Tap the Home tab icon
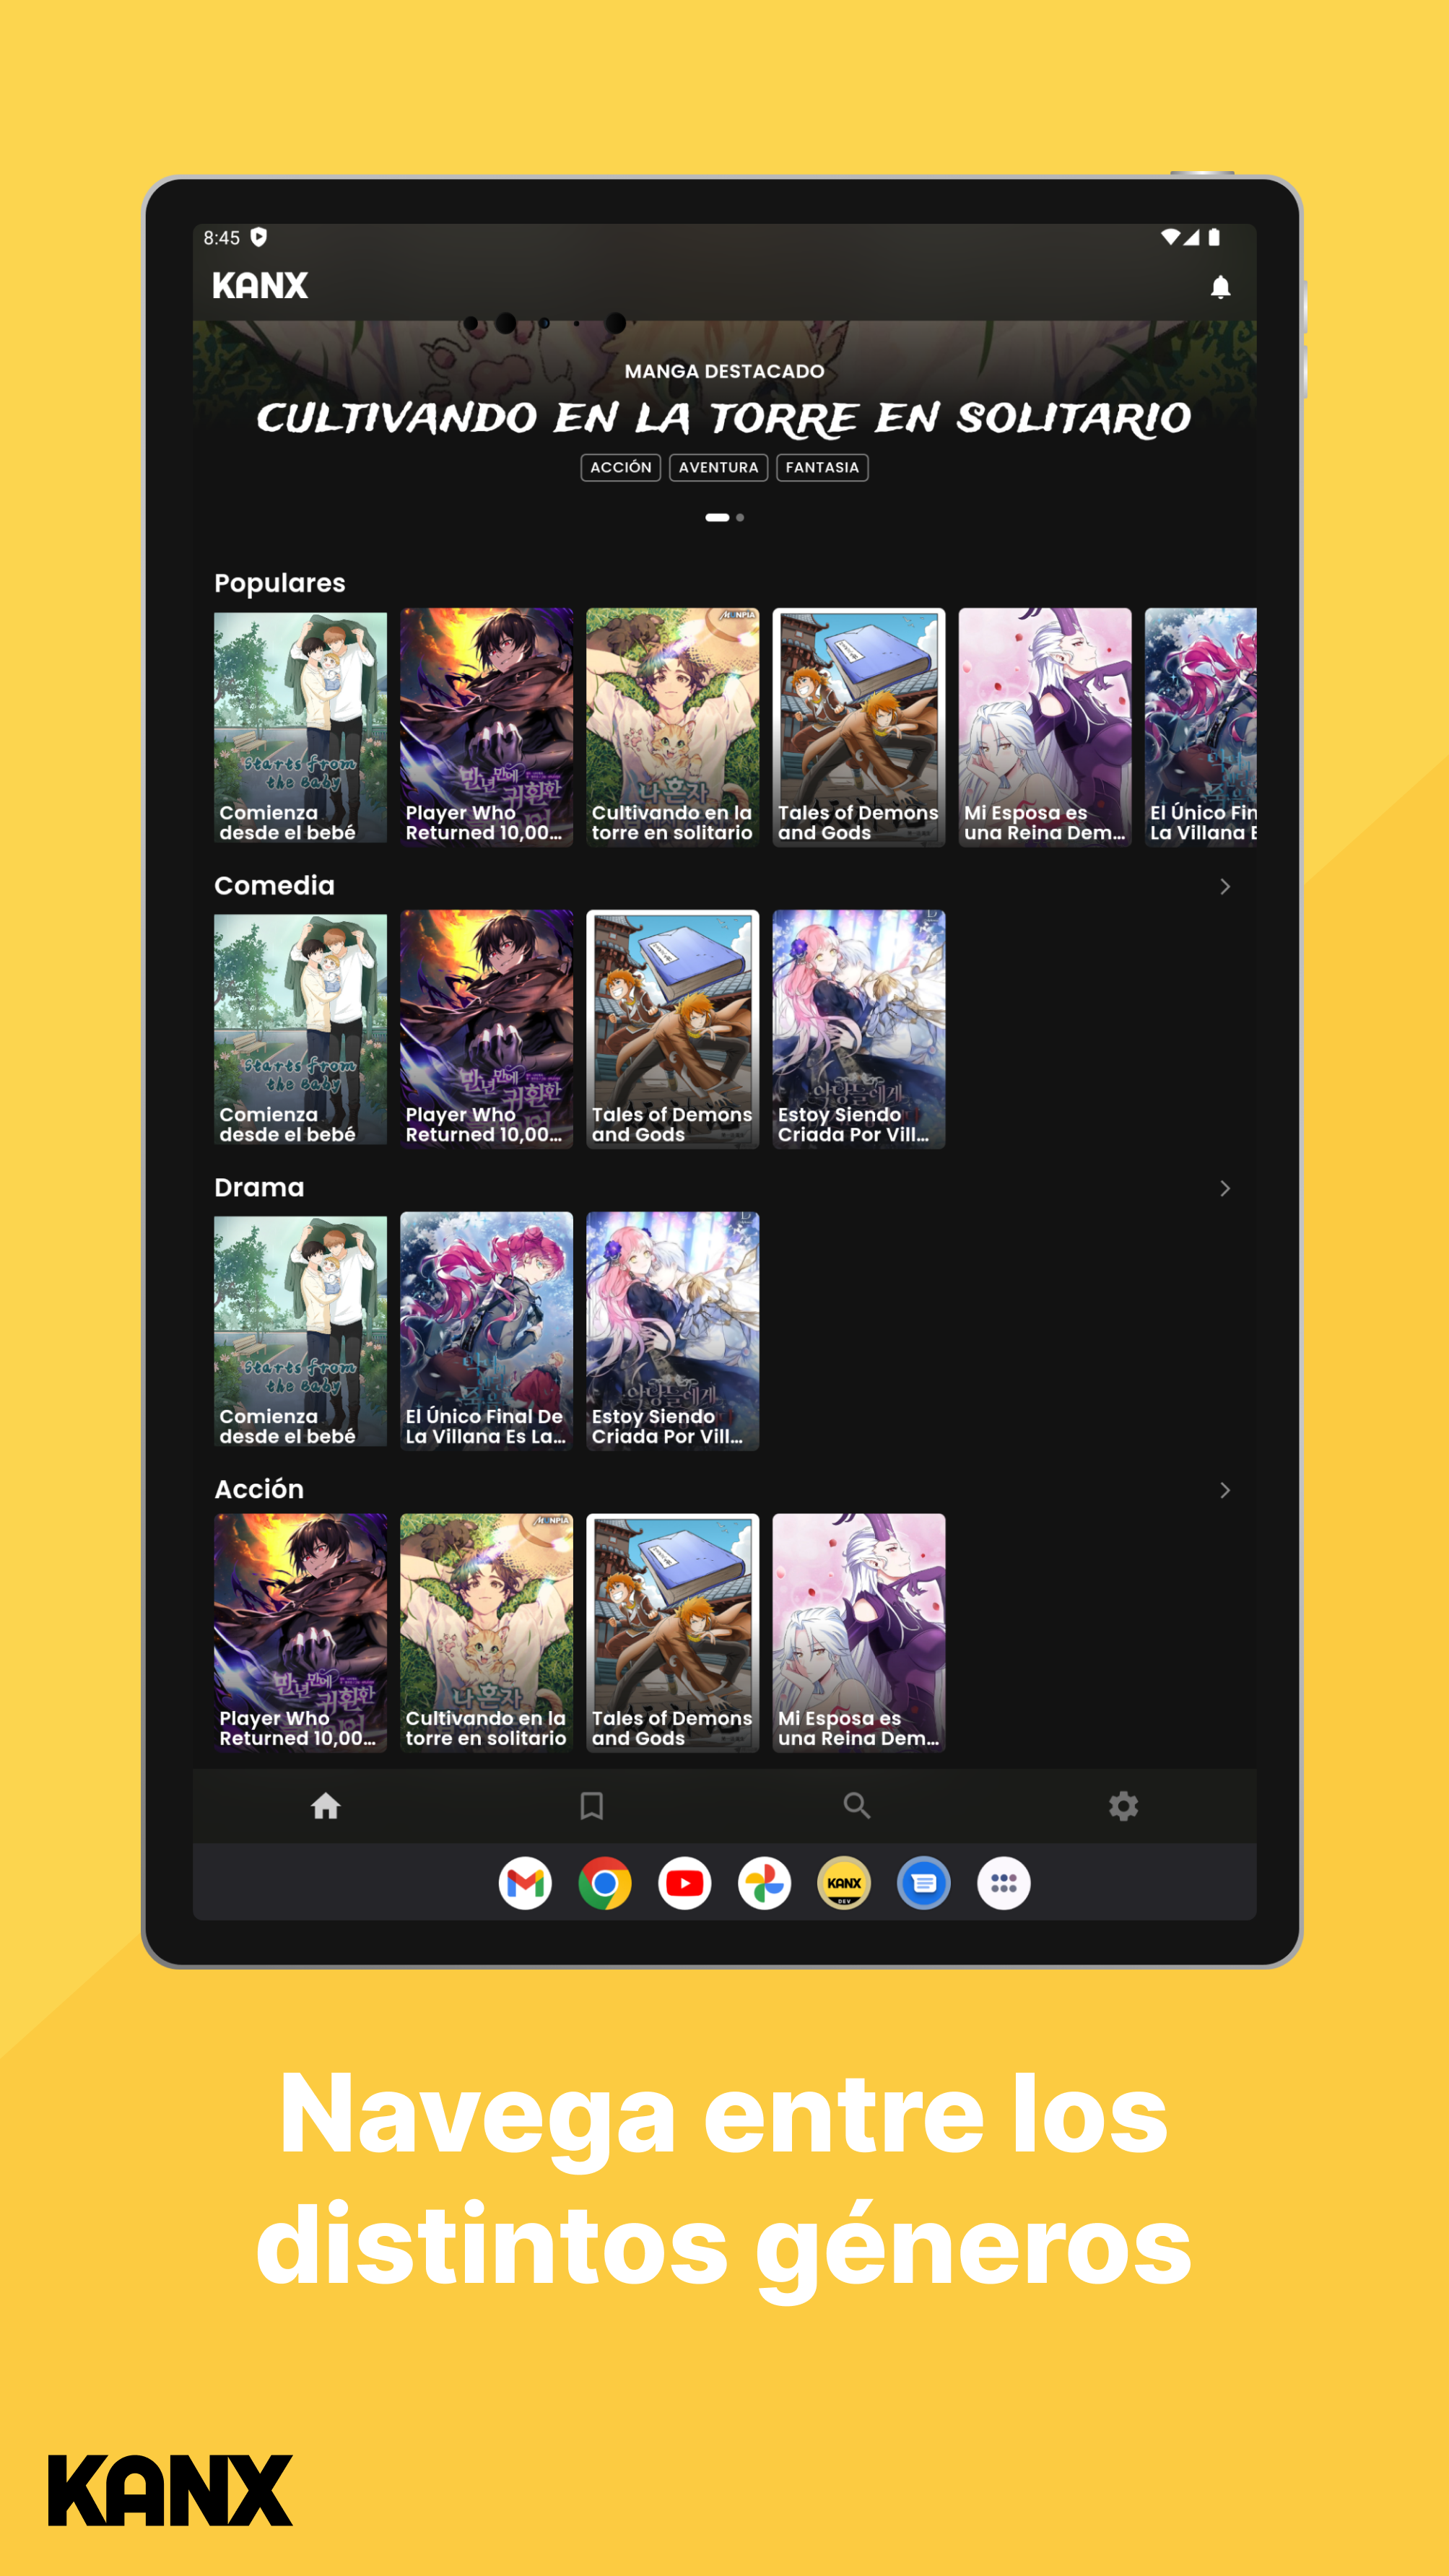Image resolution: width=1449 pixels, height=2576 pixels. (x=325, y=1805)
